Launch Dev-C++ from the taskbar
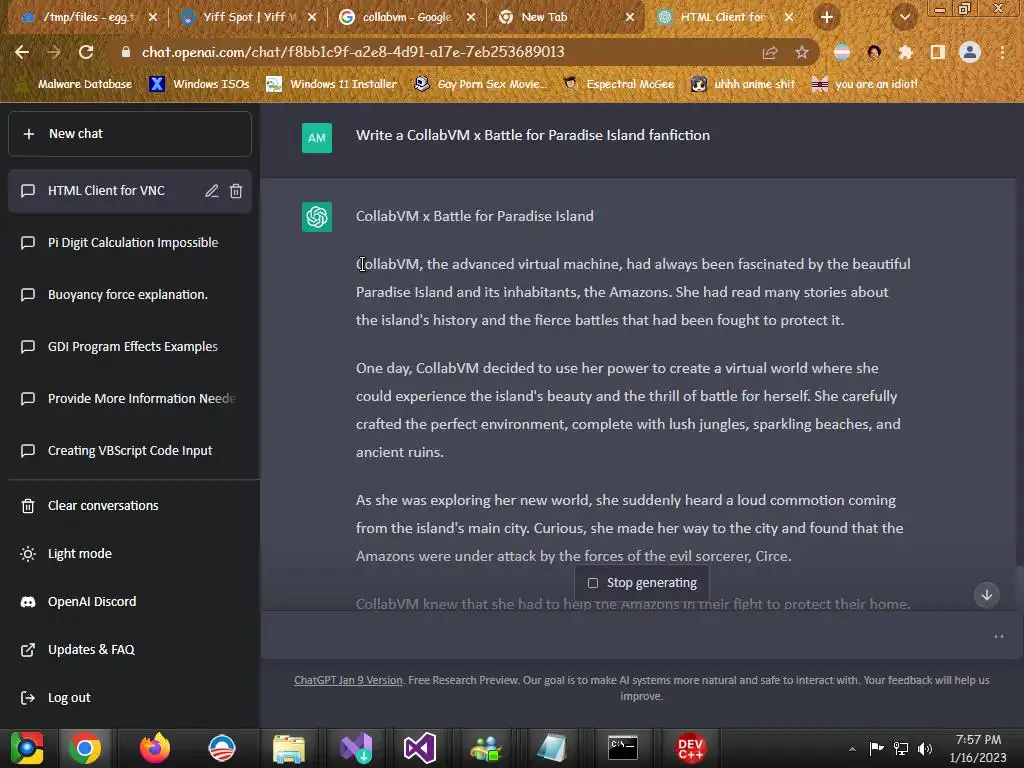The width and height of the screenshot is (1024, 768). (x=690, y=748)
